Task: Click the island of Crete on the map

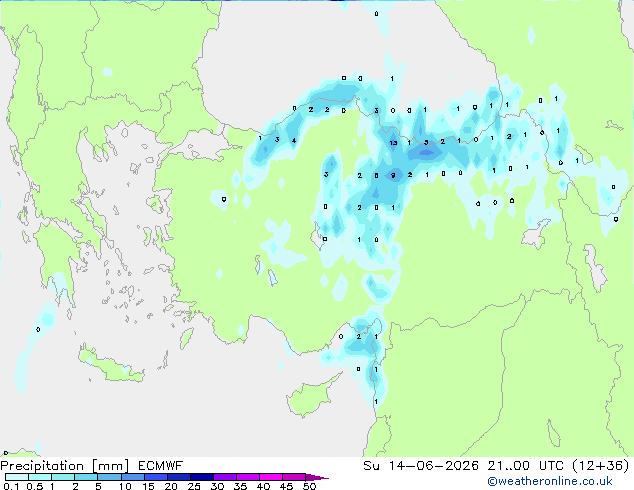Action: tap(110, 365)
